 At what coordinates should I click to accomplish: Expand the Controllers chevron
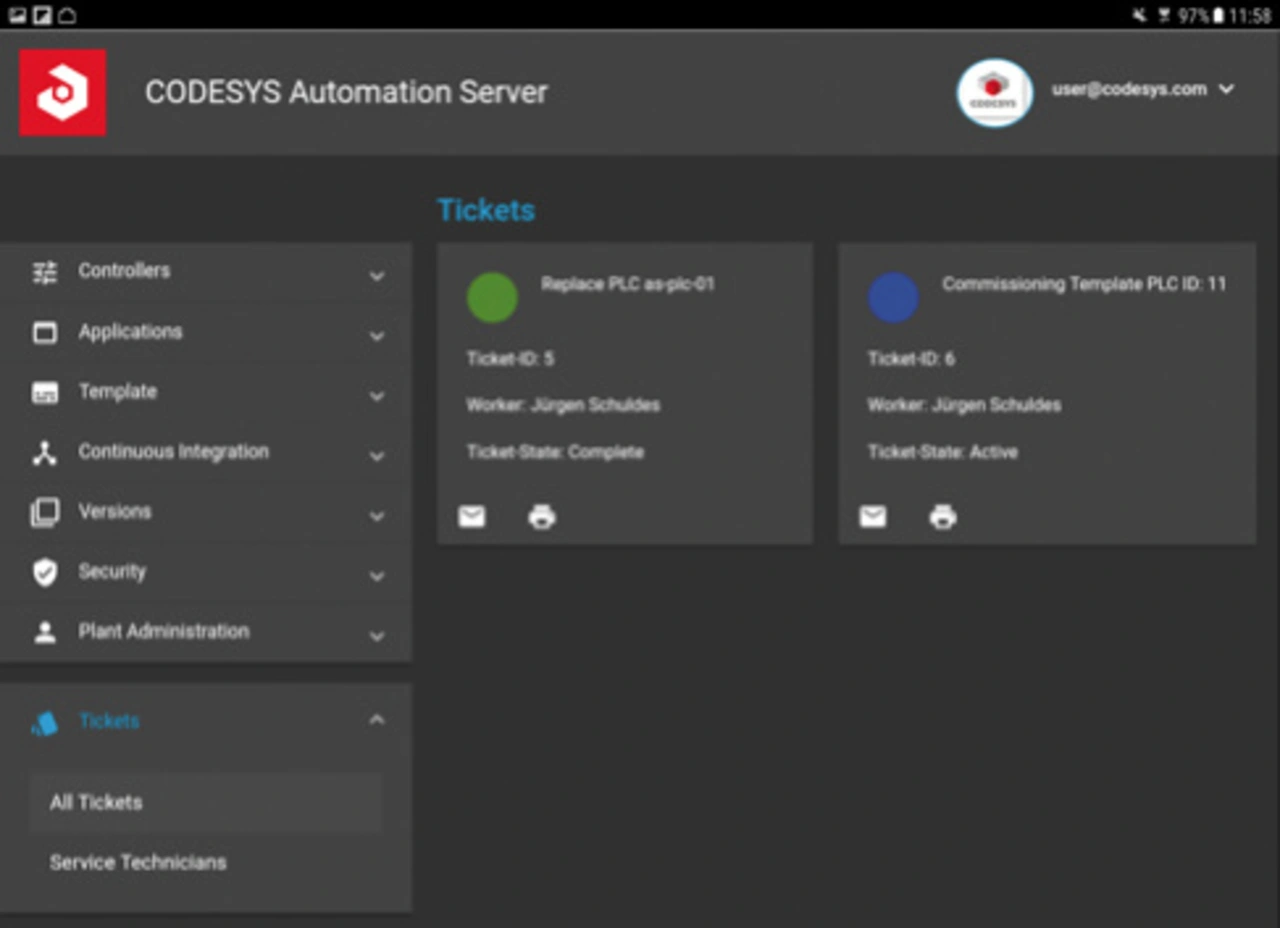tap(377, 275)
